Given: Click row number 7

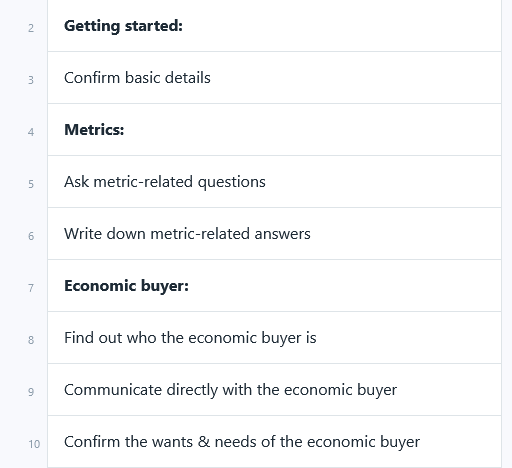Looking at the screenshot, I should 31,288.
